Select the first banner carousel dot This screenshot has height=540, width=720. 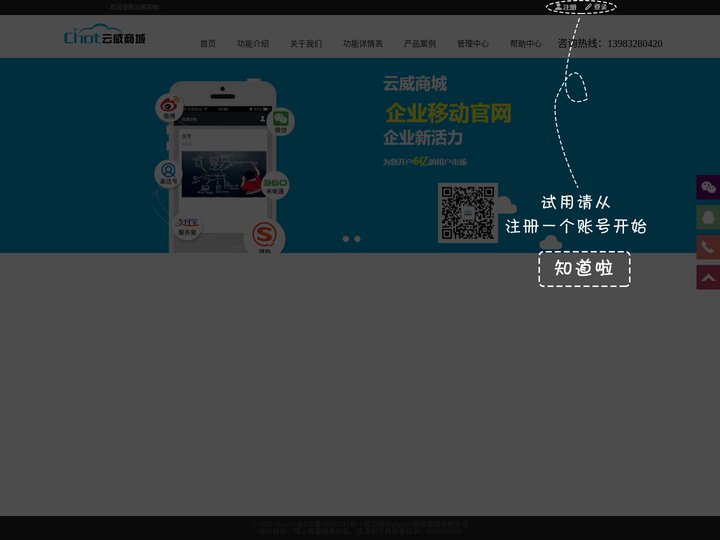coord(346,239)
